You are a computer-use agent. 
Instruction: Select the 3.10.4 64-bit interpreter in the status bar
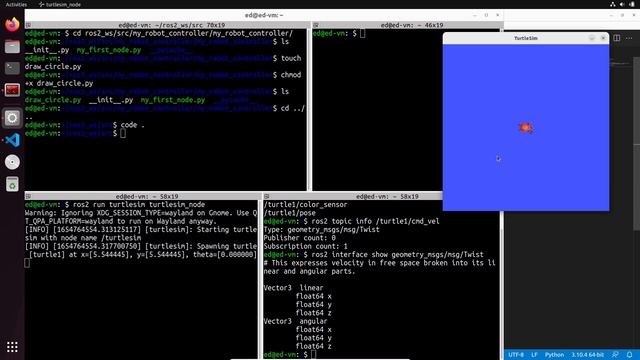pyautogui.click(x=587, y=355)
